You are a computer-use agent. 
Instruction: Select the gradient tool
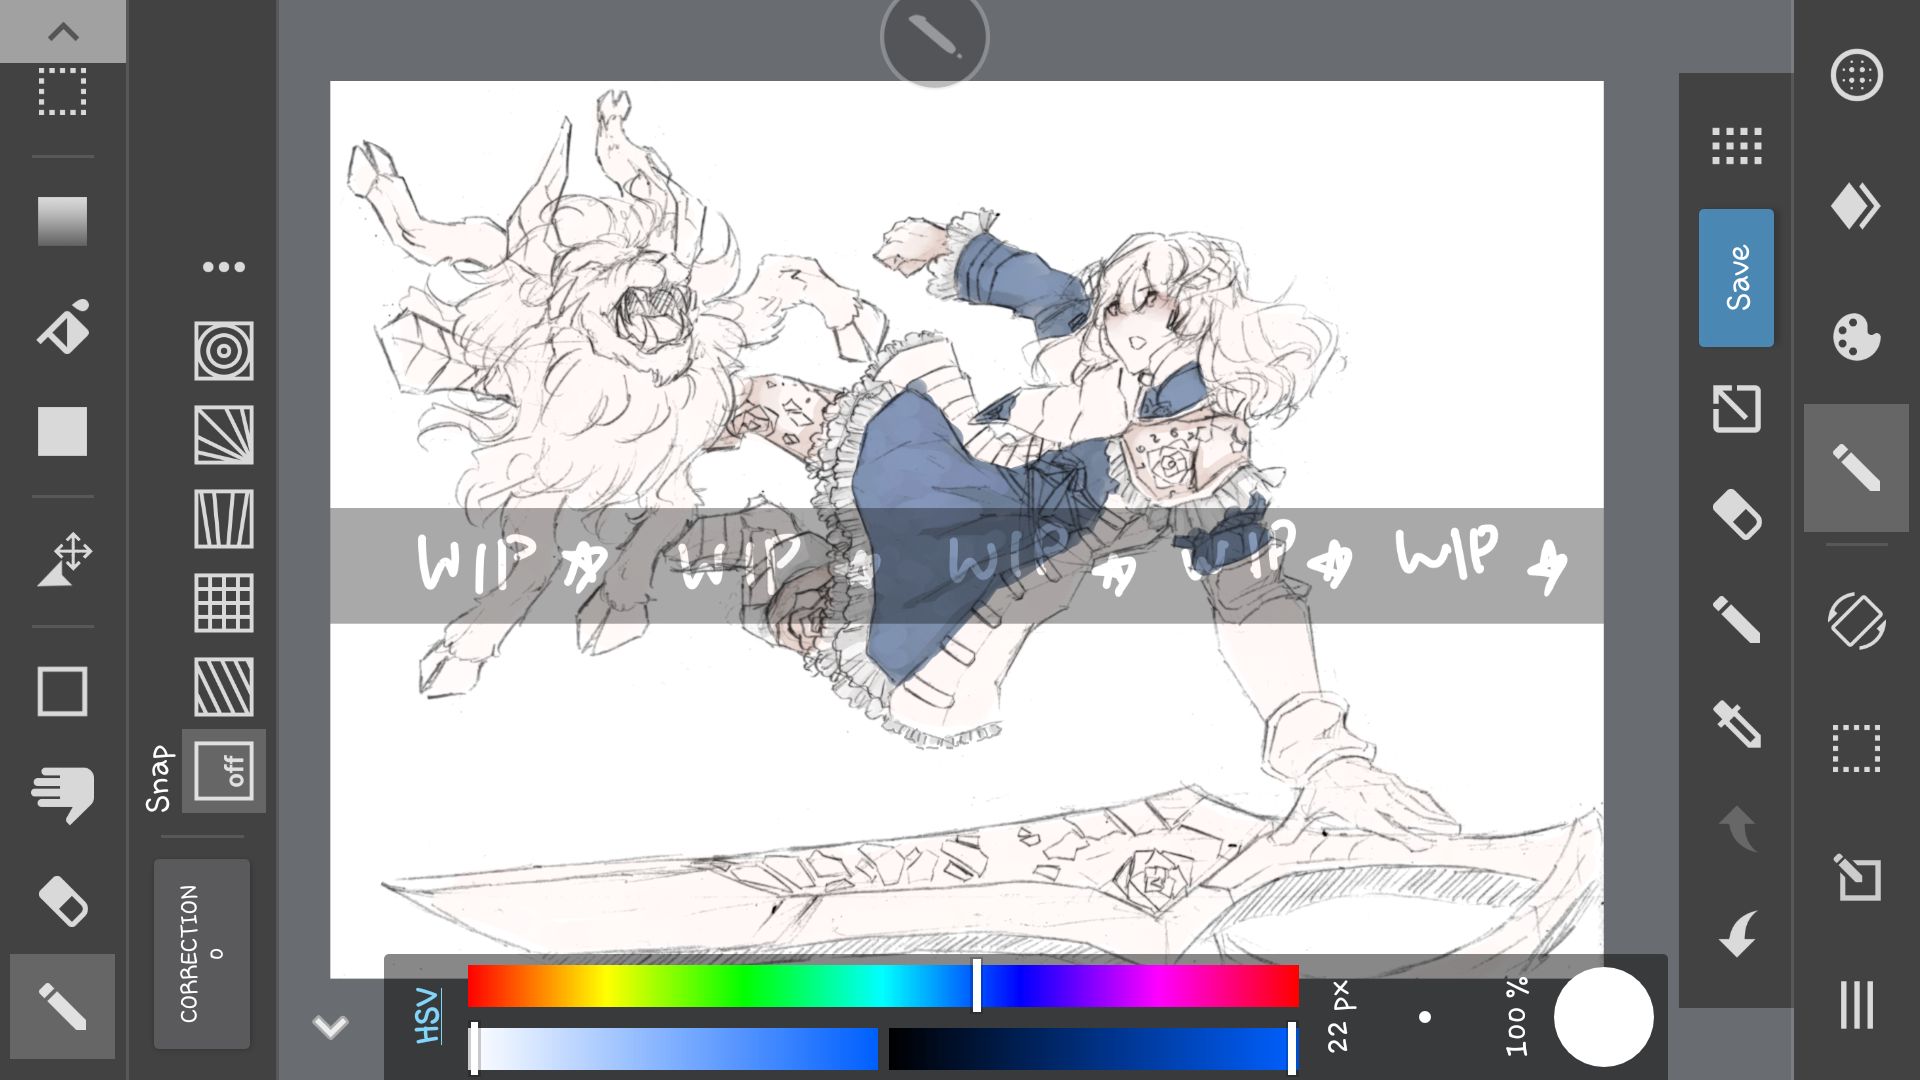[x=60, y=220]
